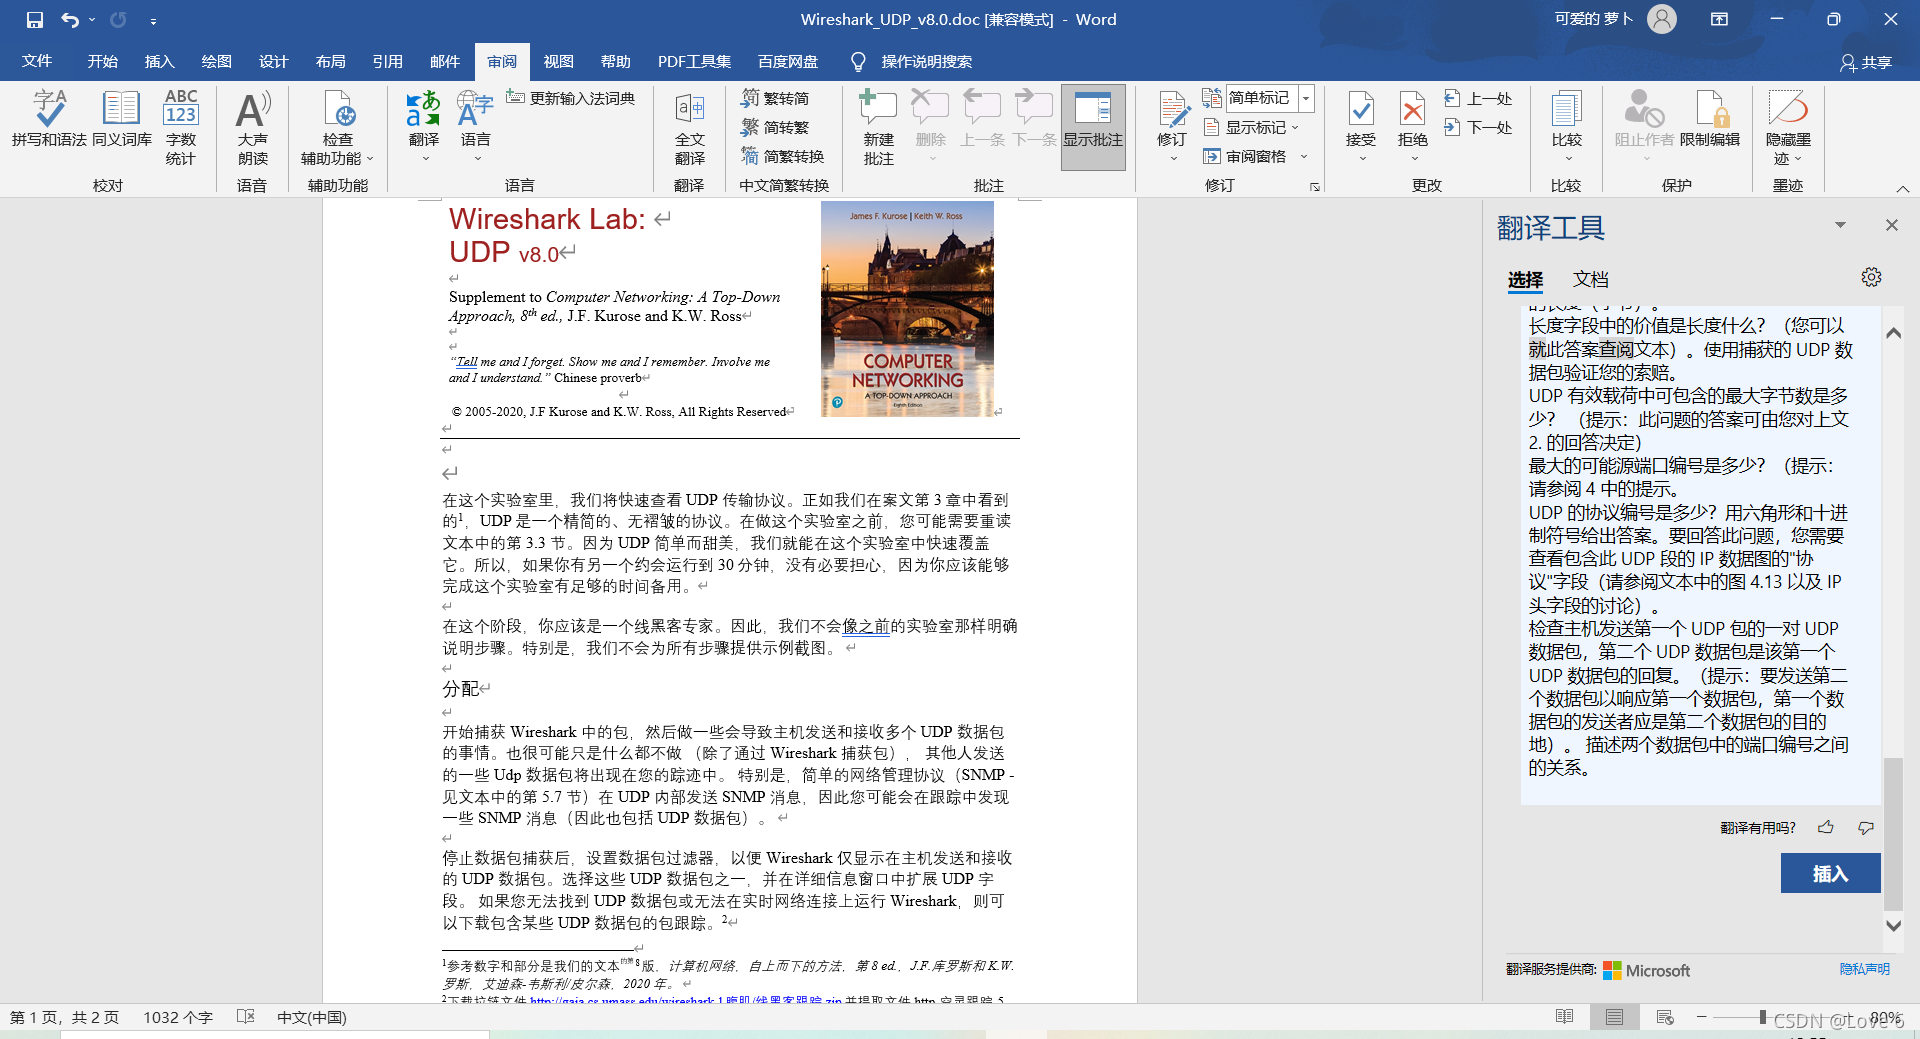Click the Insert (插入) translation button
This screenshot has width=1920, height=1039.
[x=1830, y=873]
